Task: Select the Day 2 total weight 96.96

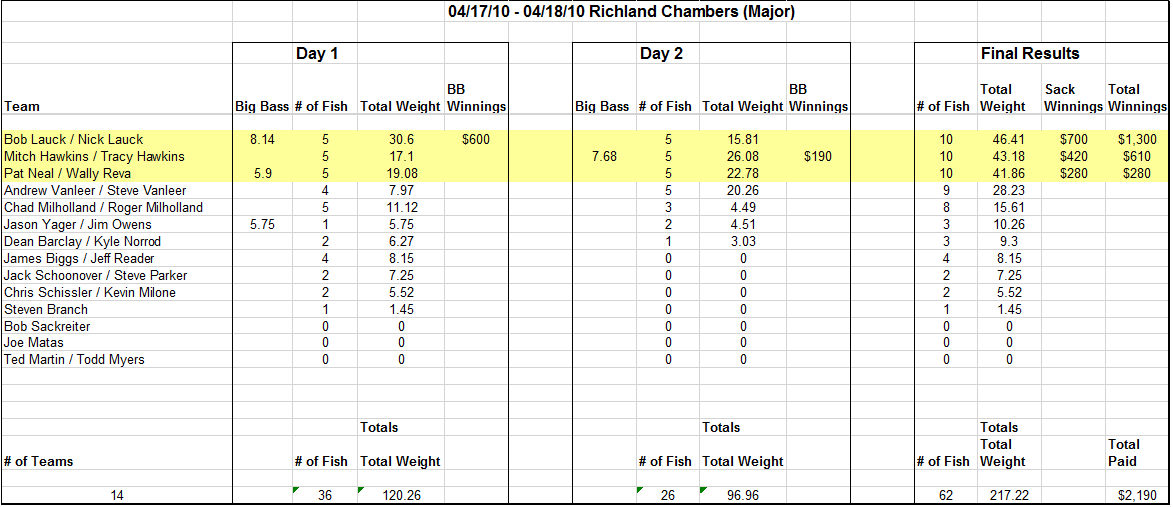Action: (743, 495)
